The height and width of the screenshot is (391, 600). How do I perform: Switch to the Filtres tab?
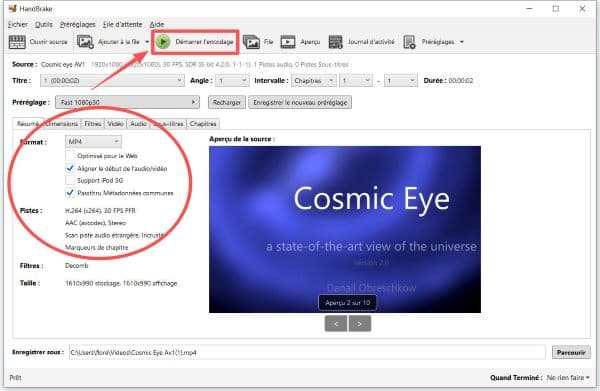click(x=93, y=124)
